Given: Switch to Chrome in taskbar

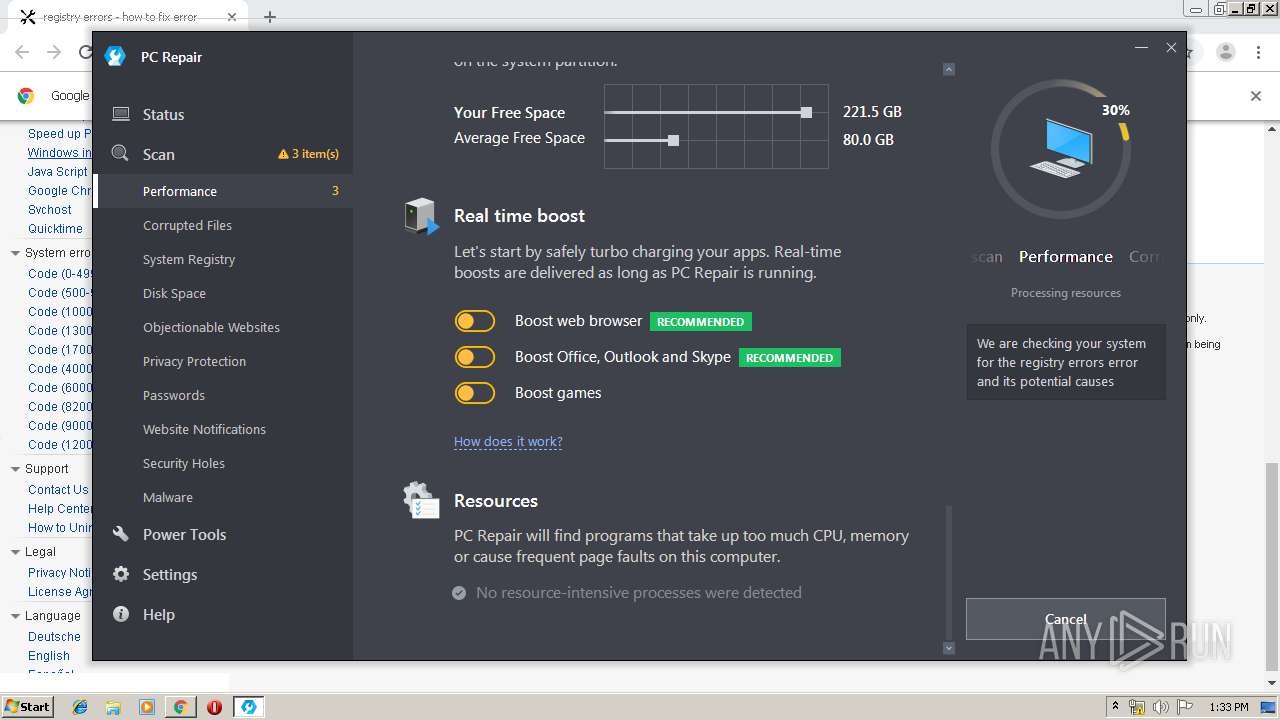Looking at the screenshot, I should [180, 707].
